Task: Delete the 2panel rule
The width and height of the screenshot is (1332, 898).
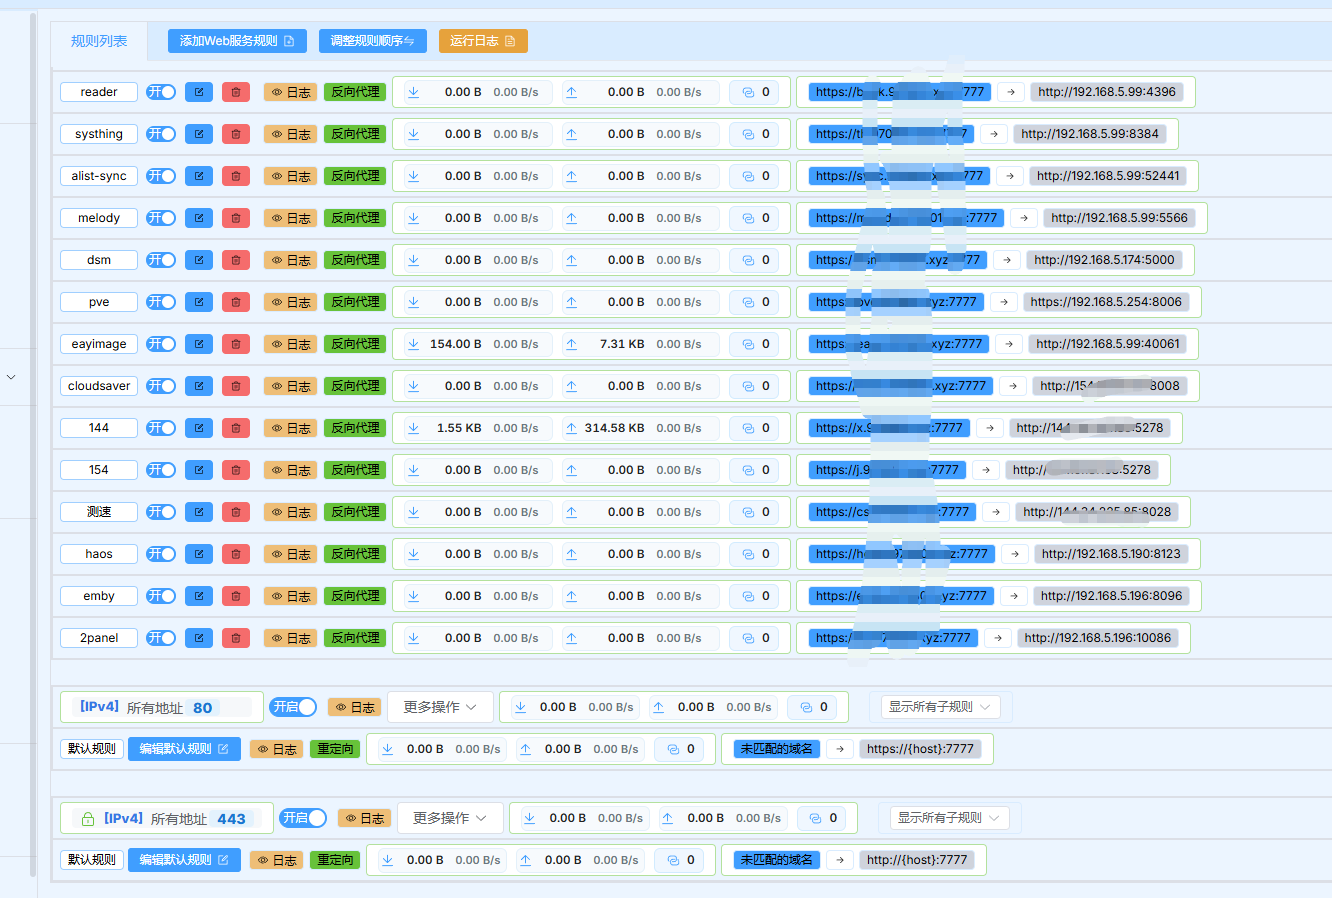Action: (x=236, y=638)
